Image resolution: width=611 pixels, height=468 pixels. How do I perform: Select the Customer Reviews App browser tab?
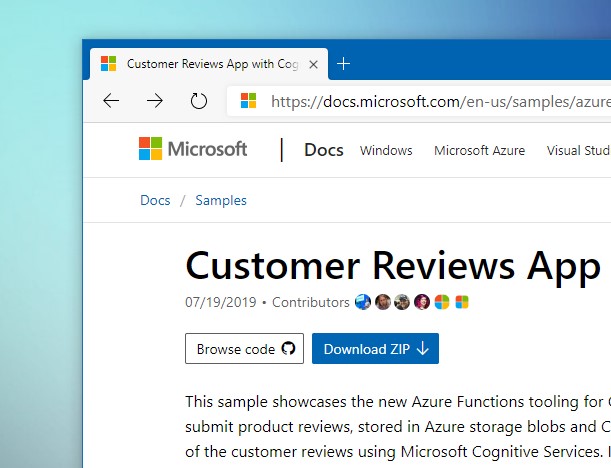(209, 64)
